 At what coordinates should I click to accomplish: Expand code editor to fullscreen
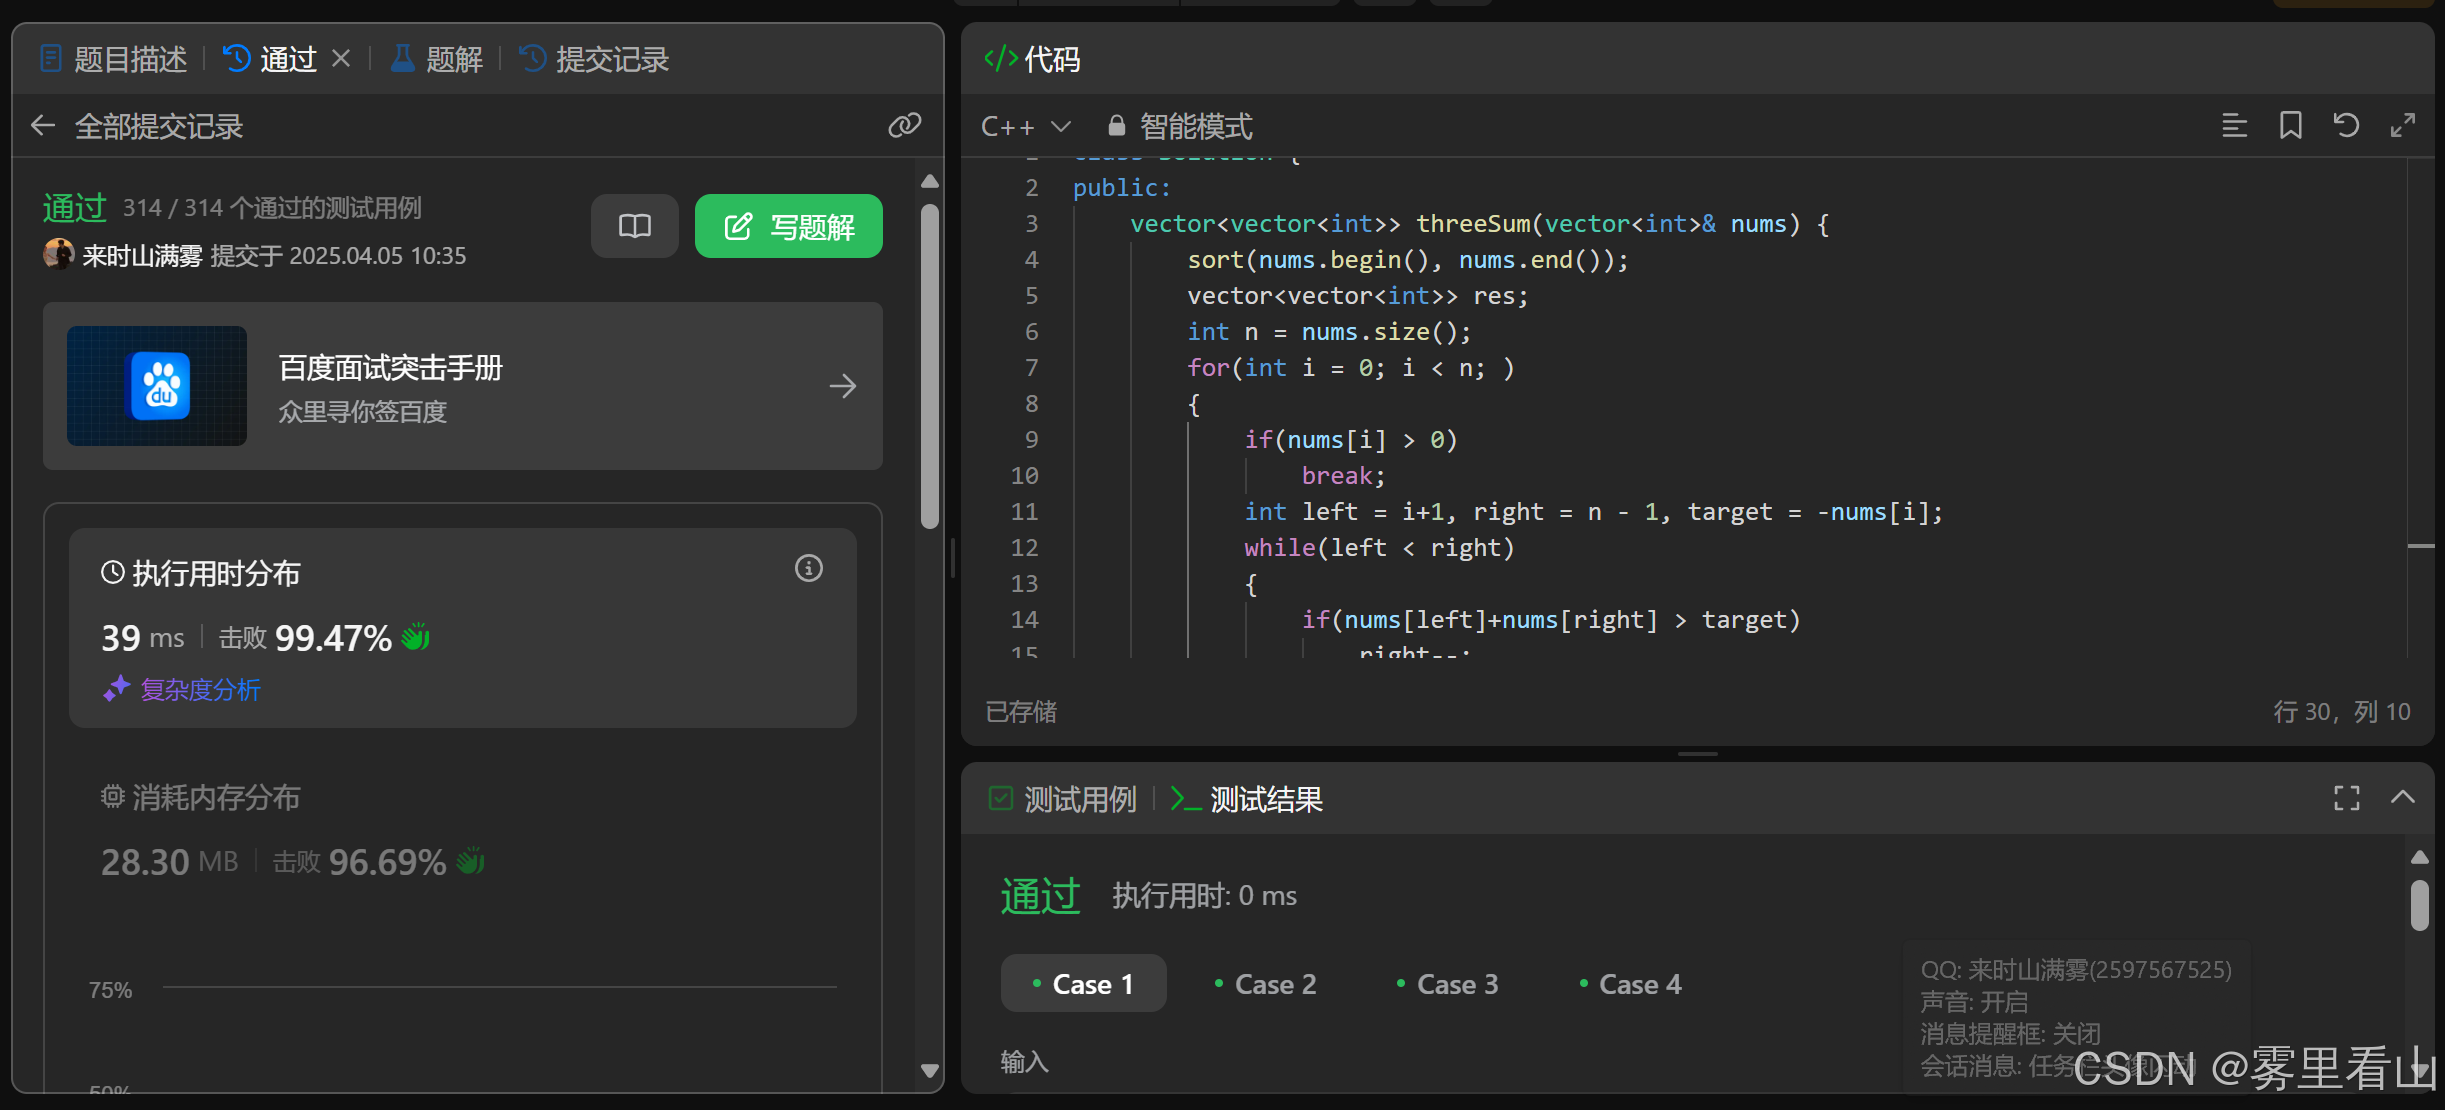[2402, 126]
